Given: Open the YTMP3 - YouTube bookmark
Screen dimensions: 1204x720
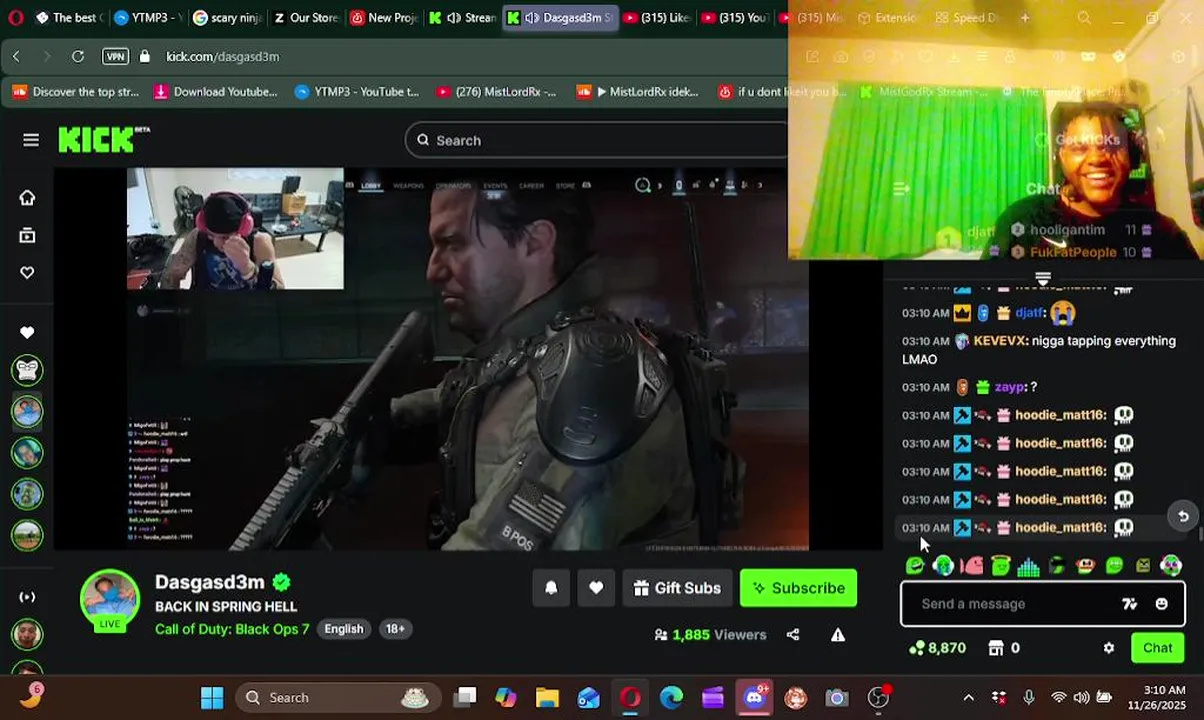Looking at the screenshot, I should [x=357, y=92].
